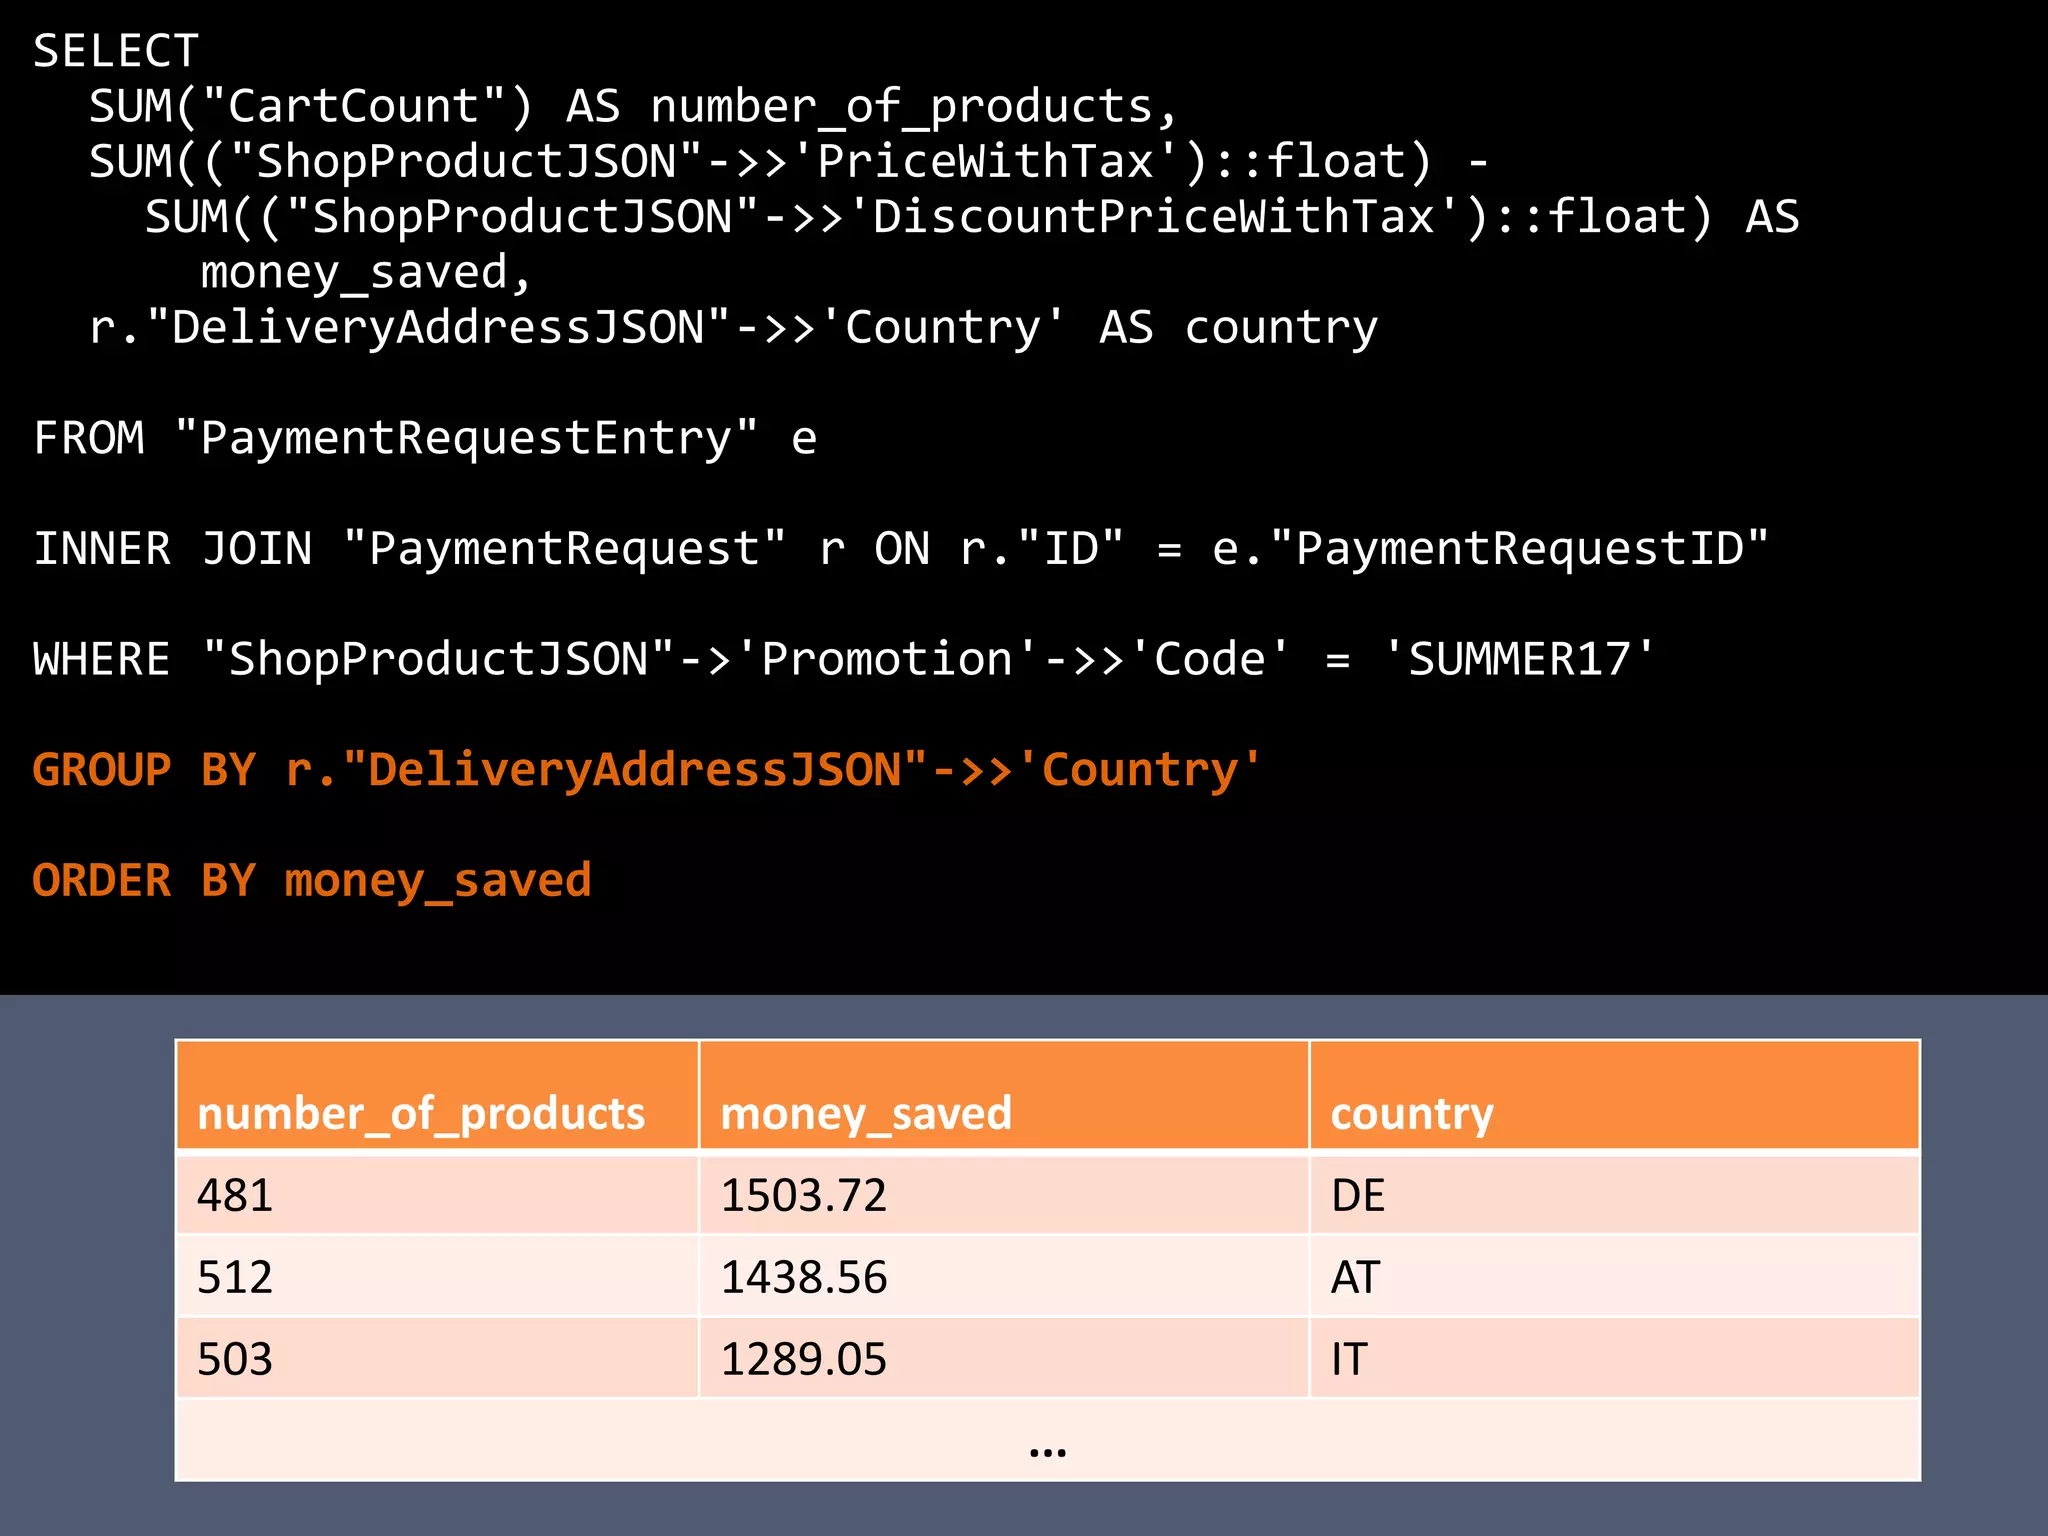
Task: Click the 'PriceWithTax' sum line
Action: tap(790, 162)
